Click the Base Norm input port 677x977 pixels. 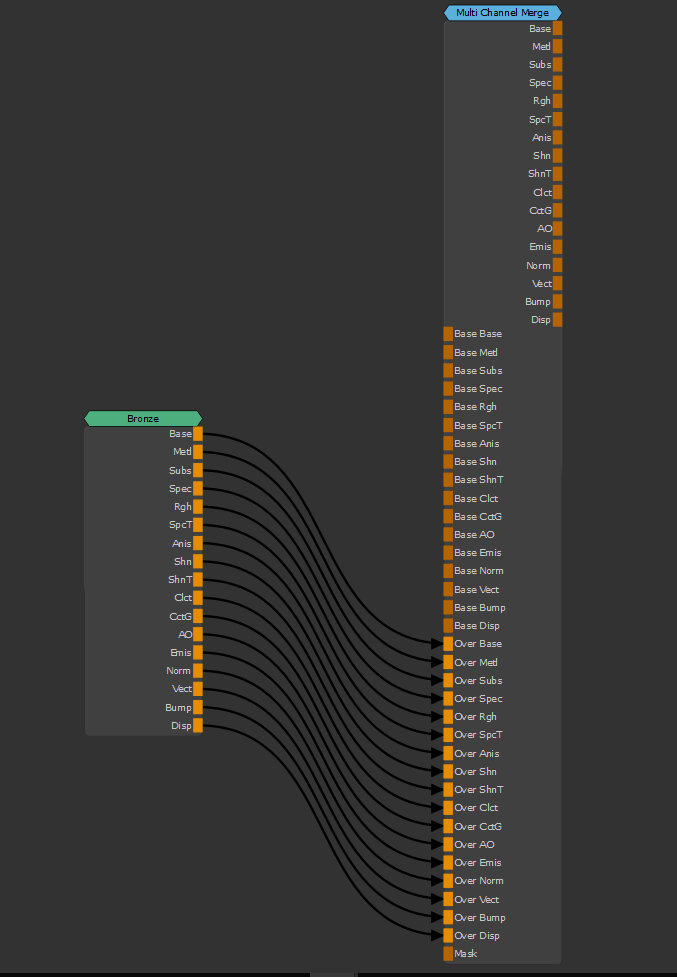tap(448, 571)
